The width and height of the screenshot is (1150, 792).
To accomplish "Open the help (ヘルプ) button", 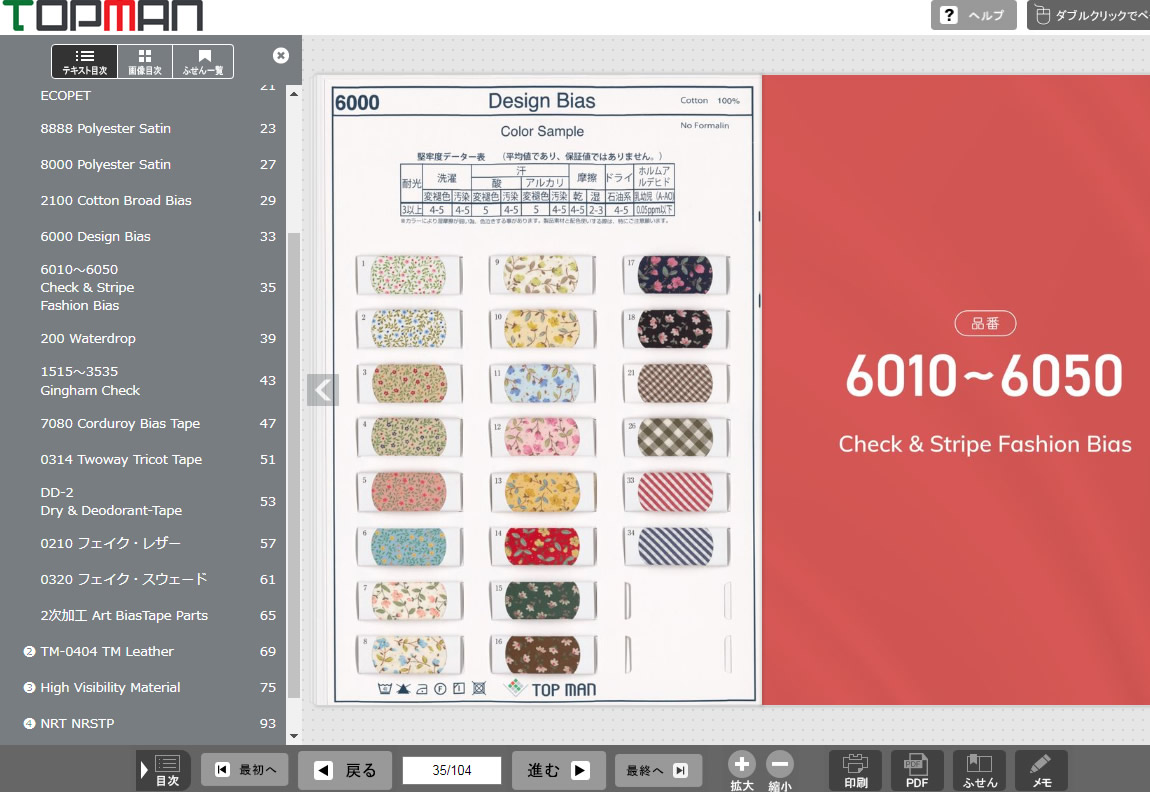I will (973, 15).
